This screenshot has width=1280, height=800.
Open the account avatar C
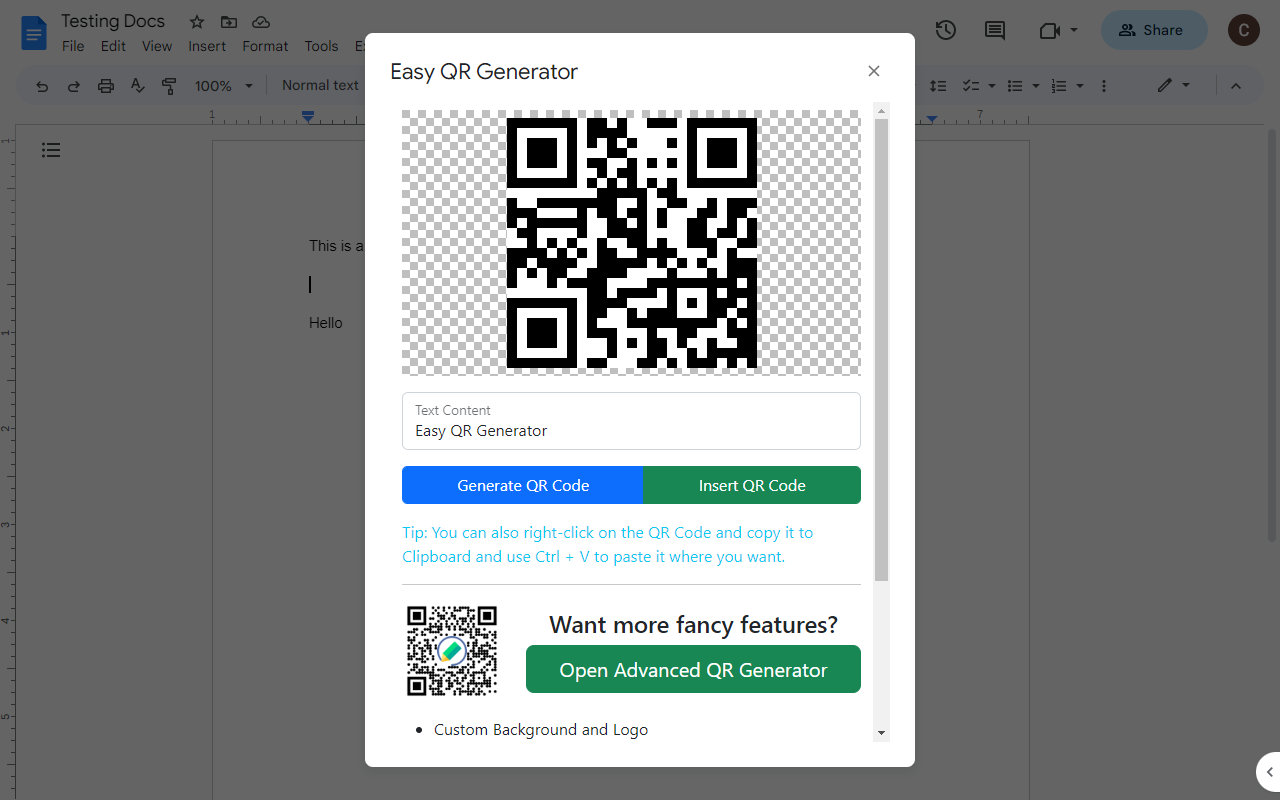pos(1243,30)
